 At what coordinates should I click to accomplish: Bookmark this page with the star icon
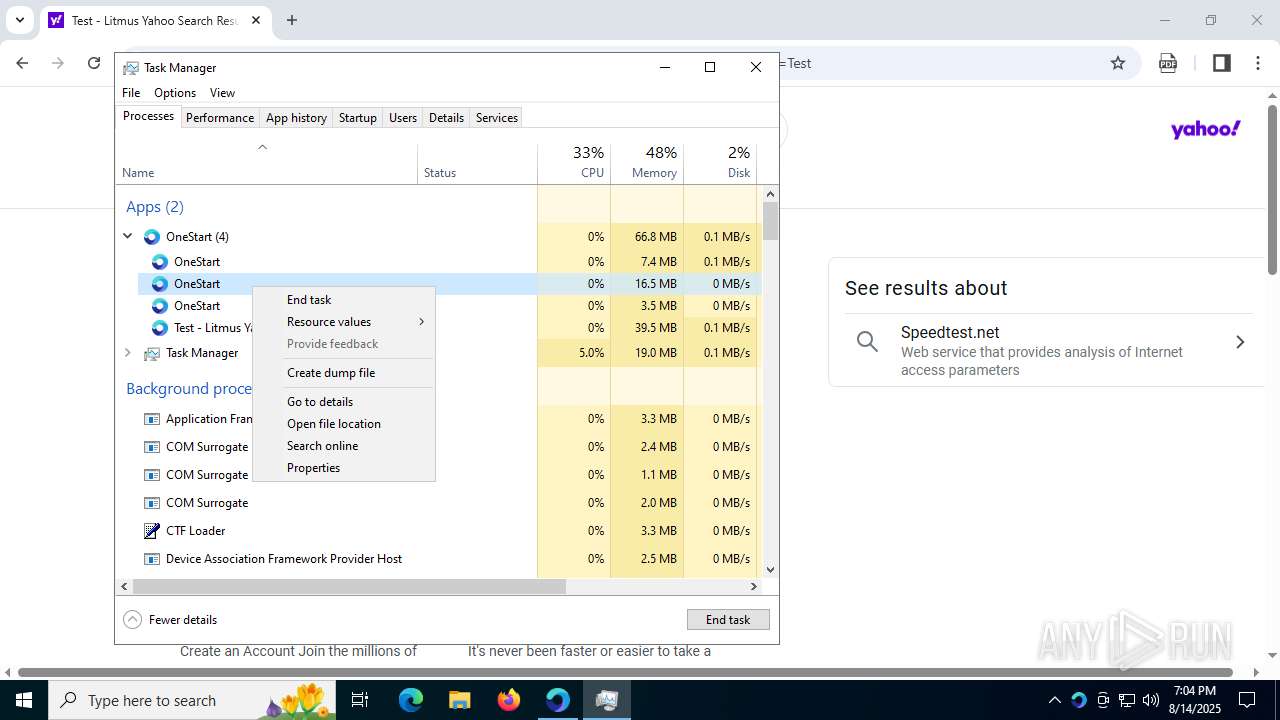tap(1118, 63)
